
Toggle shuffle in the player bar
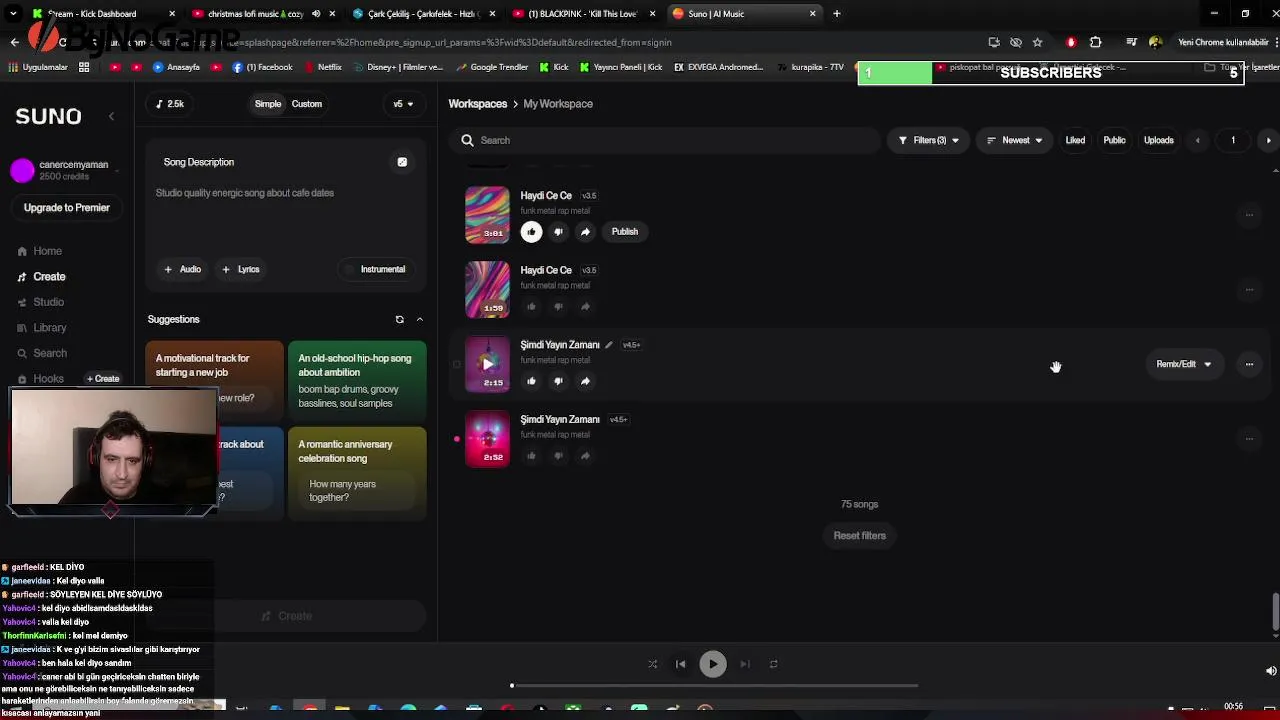click(x=652, y=664)
